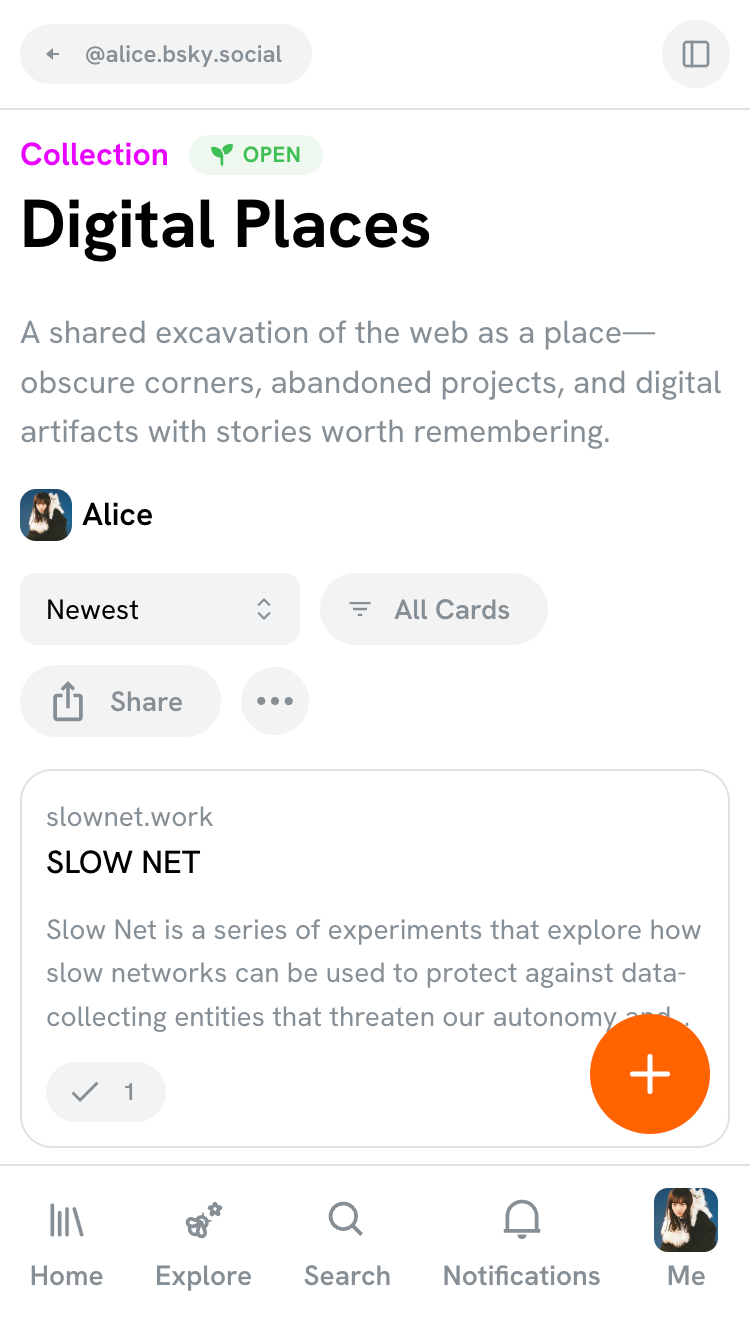Open the SLOW NET card title

point(123,862)
